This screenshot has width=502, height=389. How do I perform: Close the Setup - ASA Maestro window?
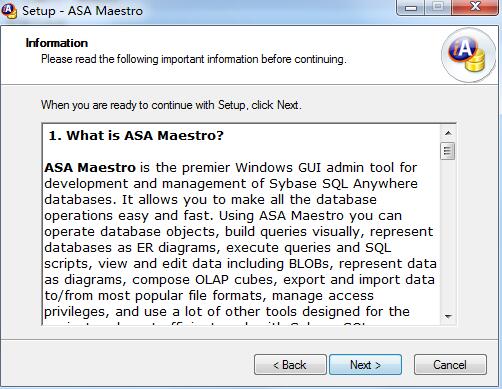475,7
